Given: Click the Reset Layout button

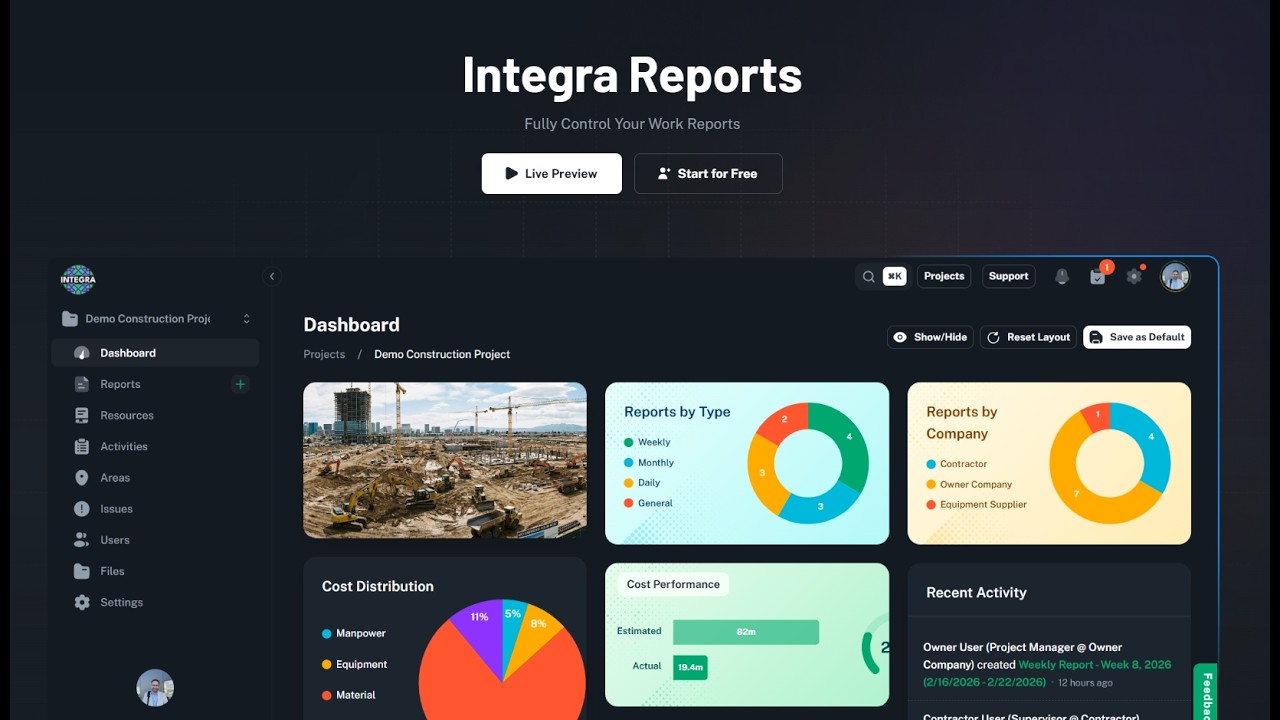Looking at the screenshot, I should [1029, 337].
